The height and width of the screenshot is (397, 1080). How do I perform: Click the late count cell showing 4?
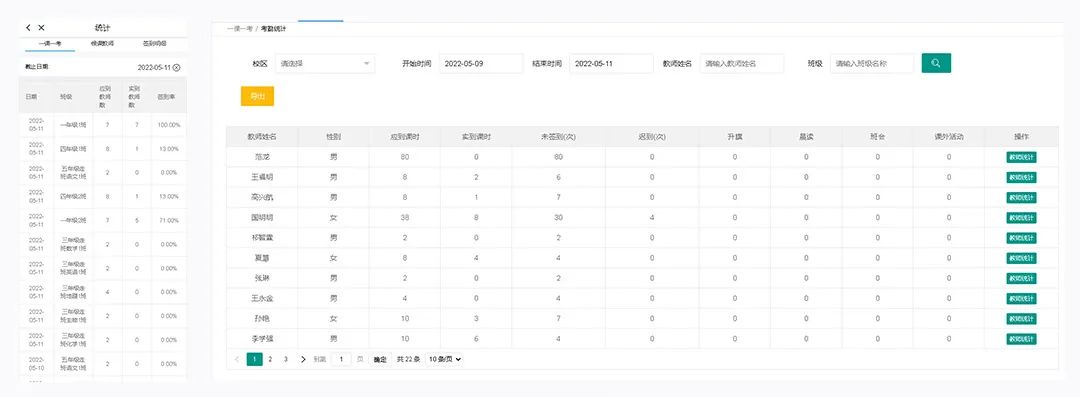(652, 218)
